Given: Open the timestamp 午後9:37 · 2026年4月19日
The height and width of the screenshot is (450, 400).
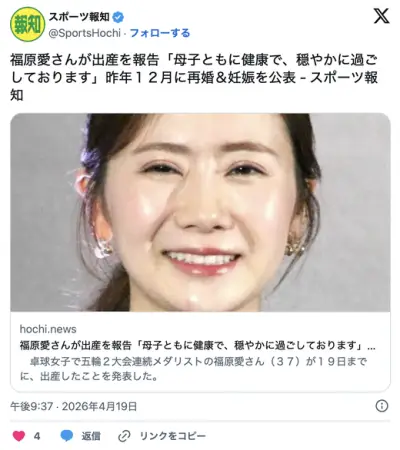Looking at the screenshot, I should pos(74,406).
